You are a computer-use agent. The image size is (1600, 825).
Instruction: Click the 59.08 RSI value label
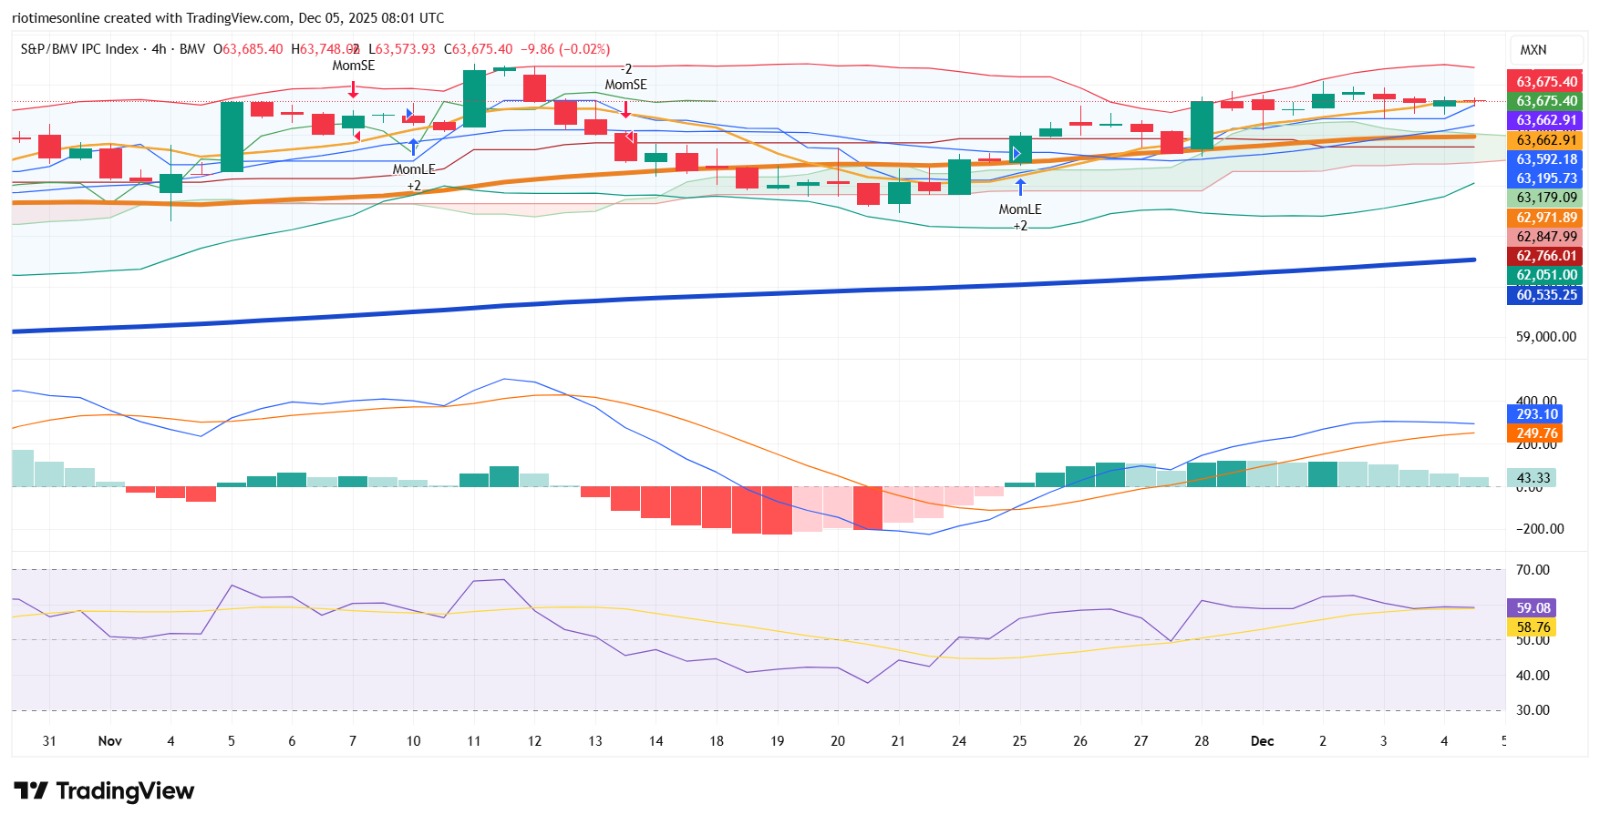1533,608
